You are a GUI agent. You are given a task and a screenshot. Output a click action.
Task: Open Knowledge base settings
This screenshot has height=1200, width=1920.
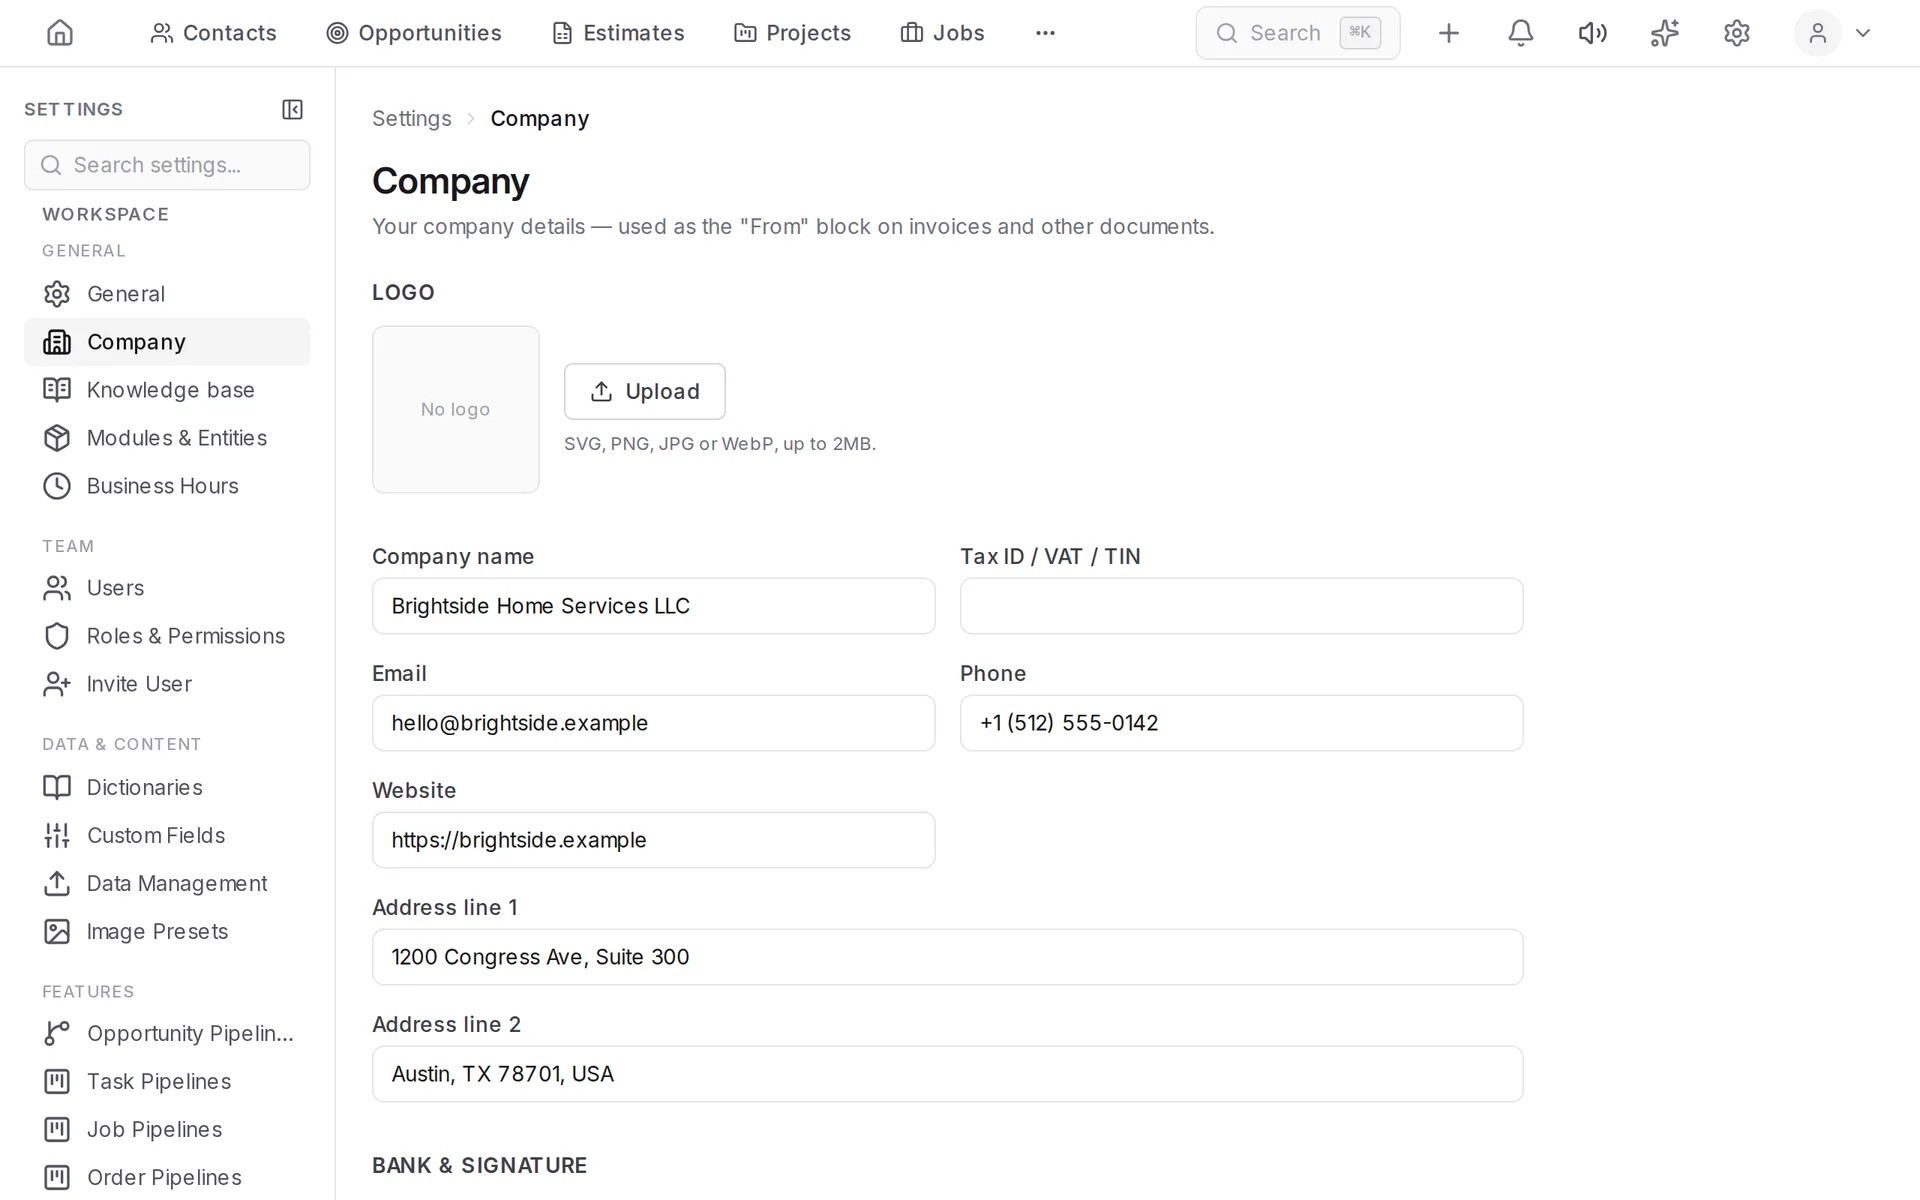point(167,390)
